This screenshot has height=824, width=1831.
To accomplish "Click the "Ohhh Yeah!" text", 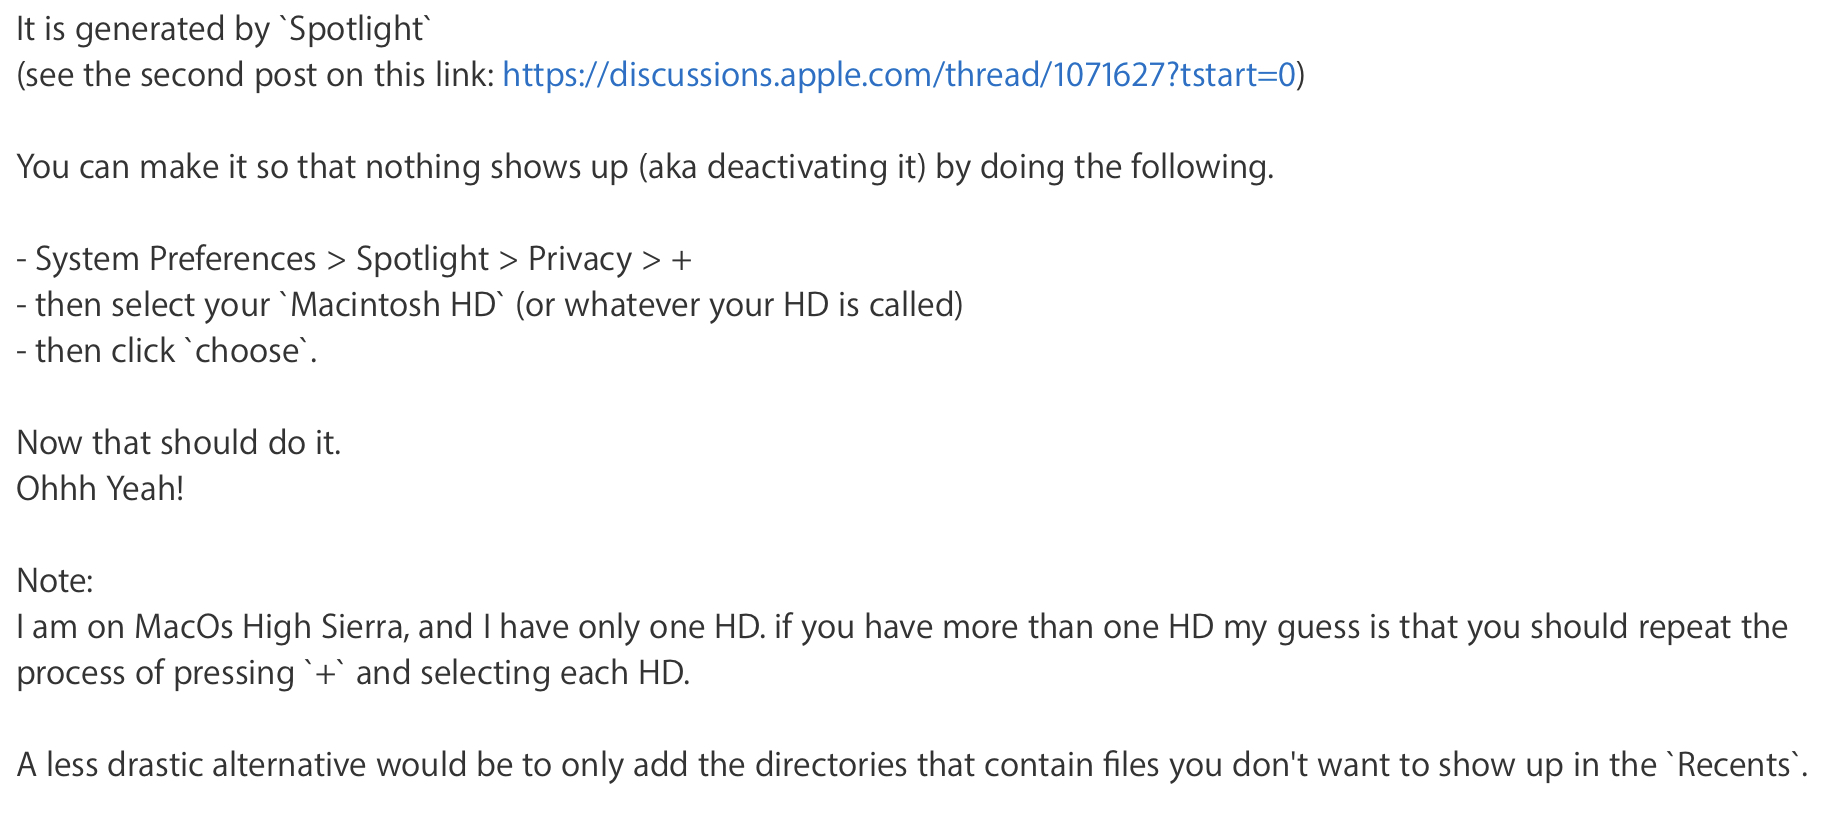I will pyautogui.click(x=100, y=489).
